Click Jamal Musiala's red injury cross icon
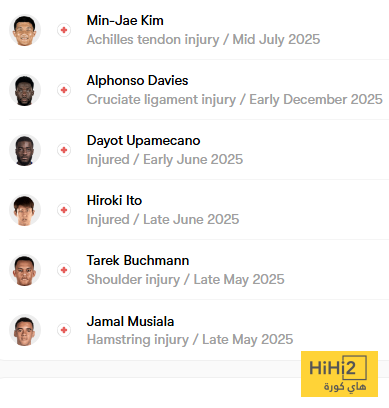Viewport: 389px width, 408px height. (x=64, y=330)
